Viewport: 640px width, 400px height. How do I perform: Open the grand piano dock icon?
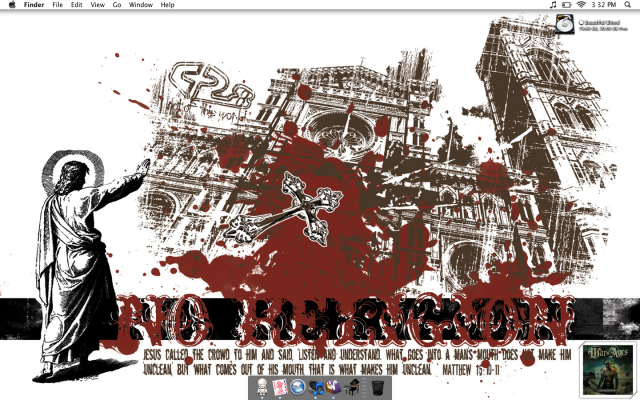click(351, 387)
